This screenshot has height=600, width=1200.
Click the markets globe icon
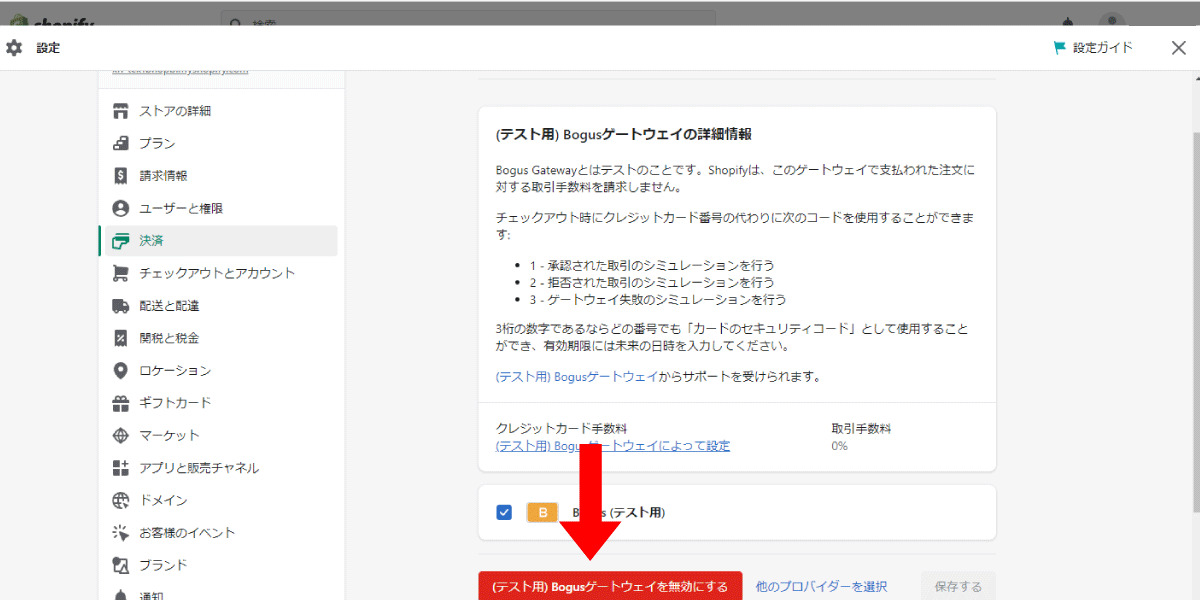(121, 435)
